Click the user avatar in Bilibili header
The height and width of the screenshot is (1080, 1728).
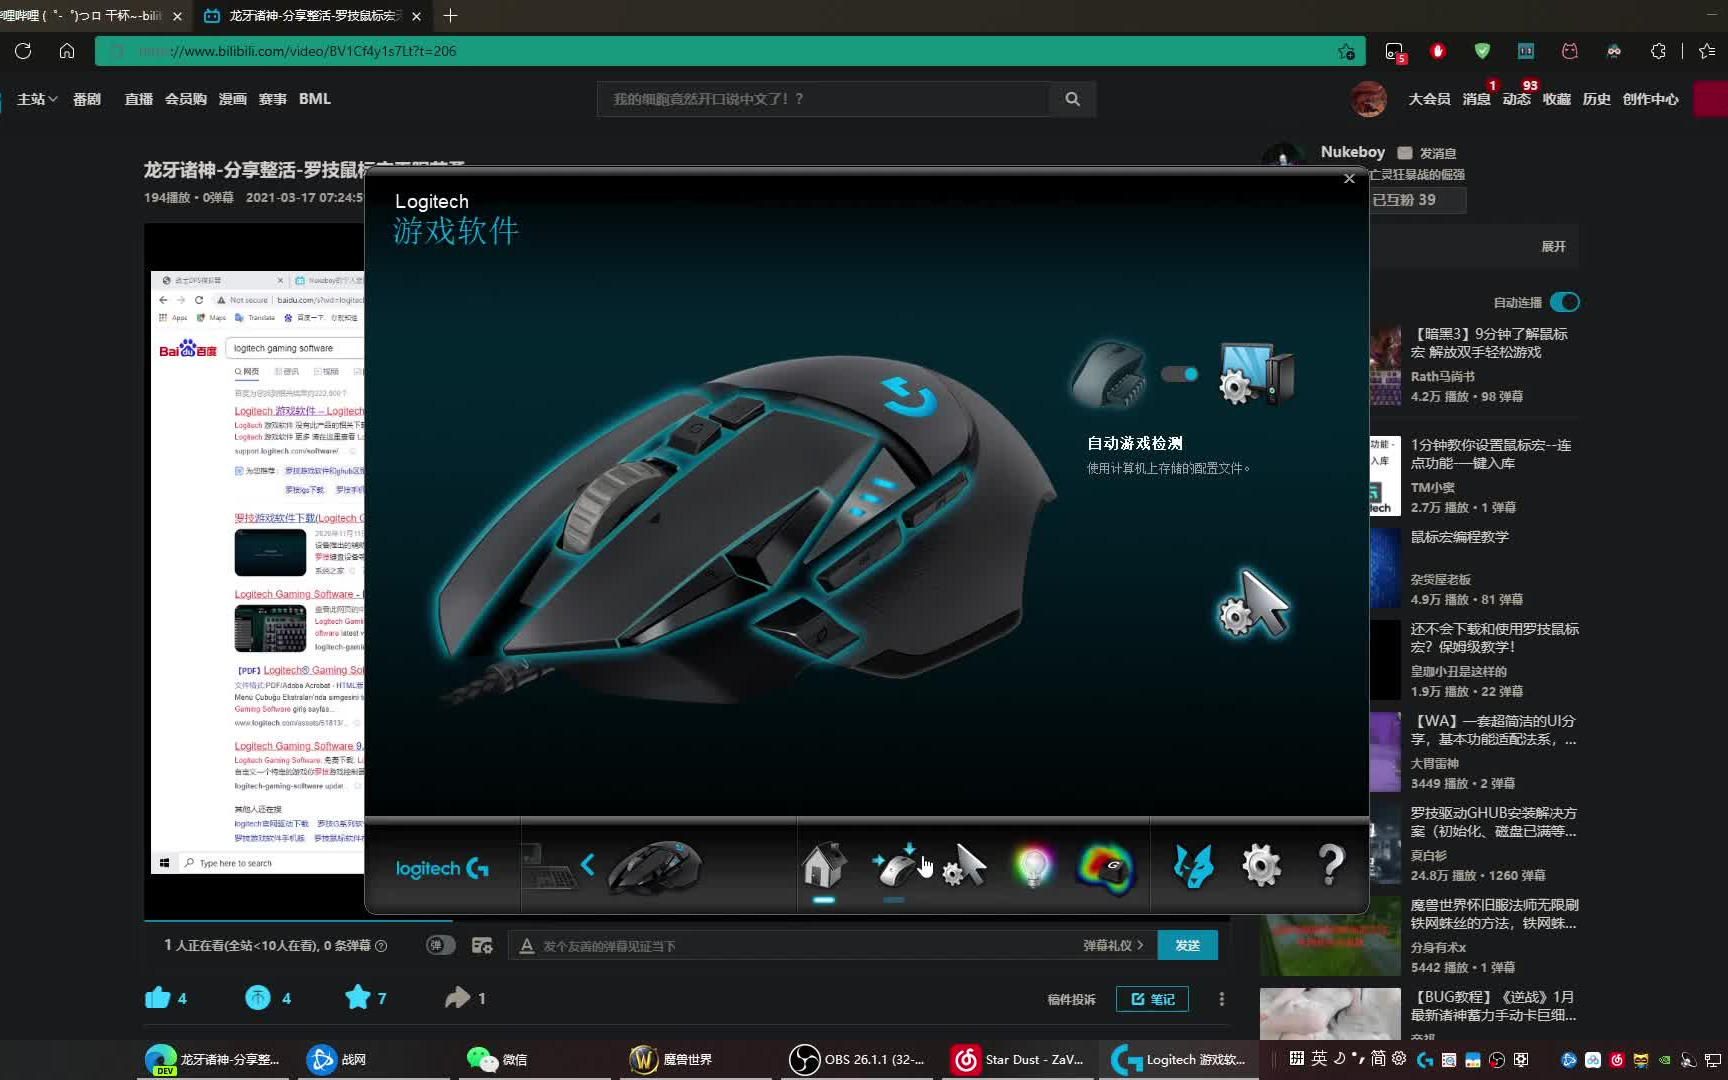click(1368, 99)
